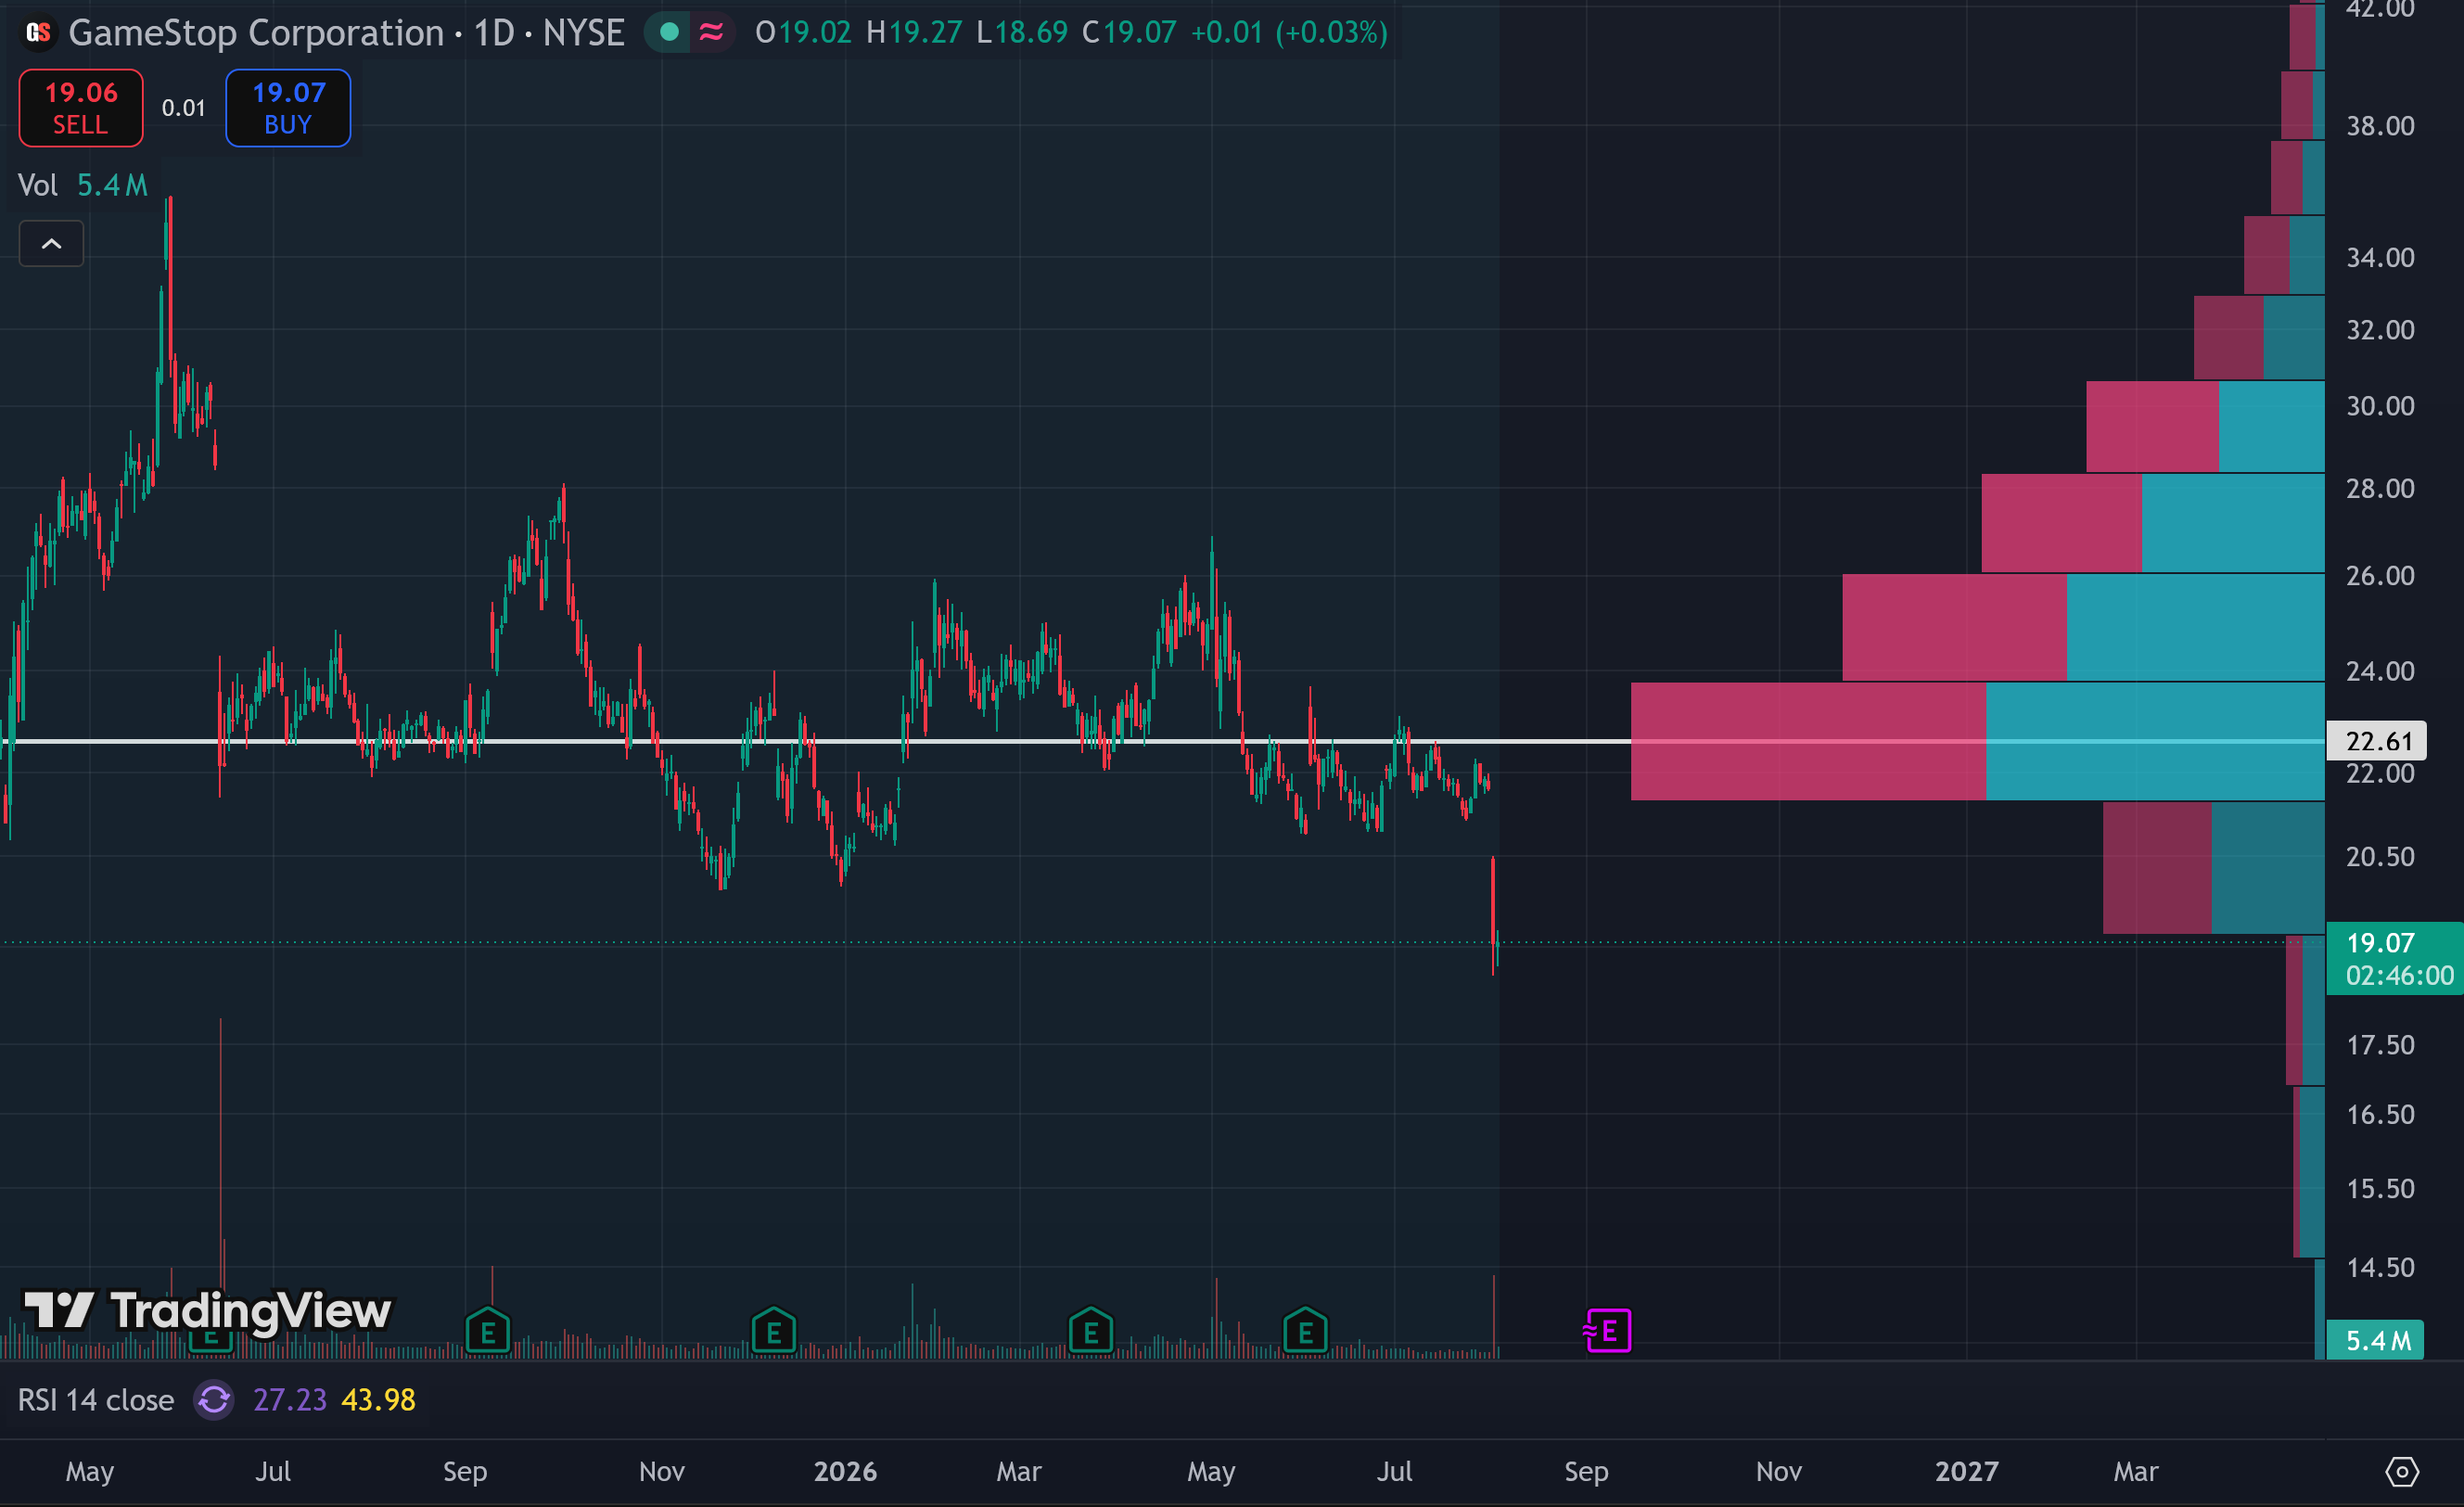This screenshot has width=2464, height=1507.
Task: Open chart settings with the gear icon
Action: point(2402,1471)
